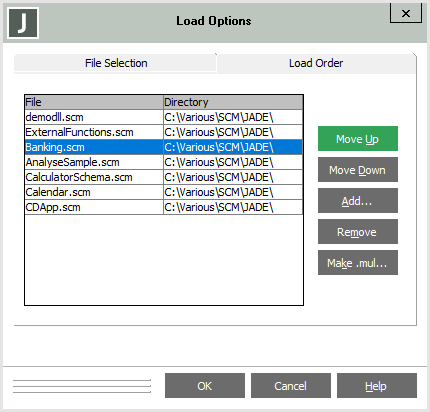430x412 pixels.
Task: Open the Add... file dialog
Action: (358, 201)
